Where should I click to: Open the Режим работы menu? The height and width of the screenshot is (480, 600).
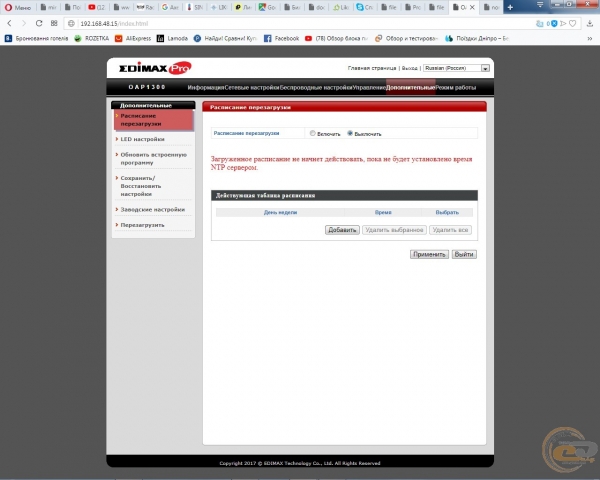pos(456,87)
